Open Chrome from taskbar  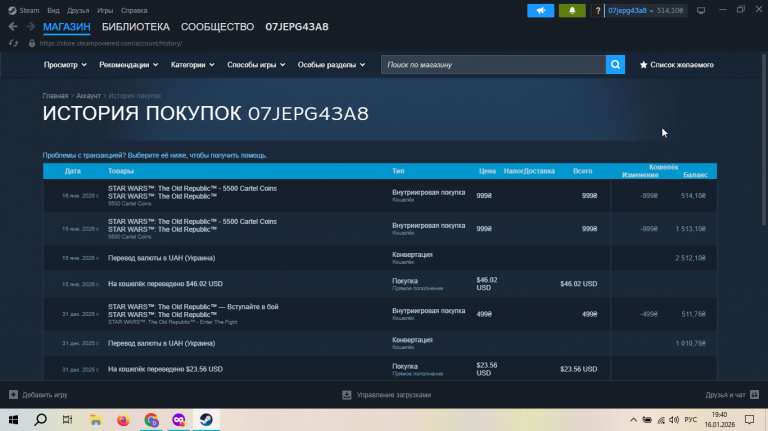coord(151,420)
